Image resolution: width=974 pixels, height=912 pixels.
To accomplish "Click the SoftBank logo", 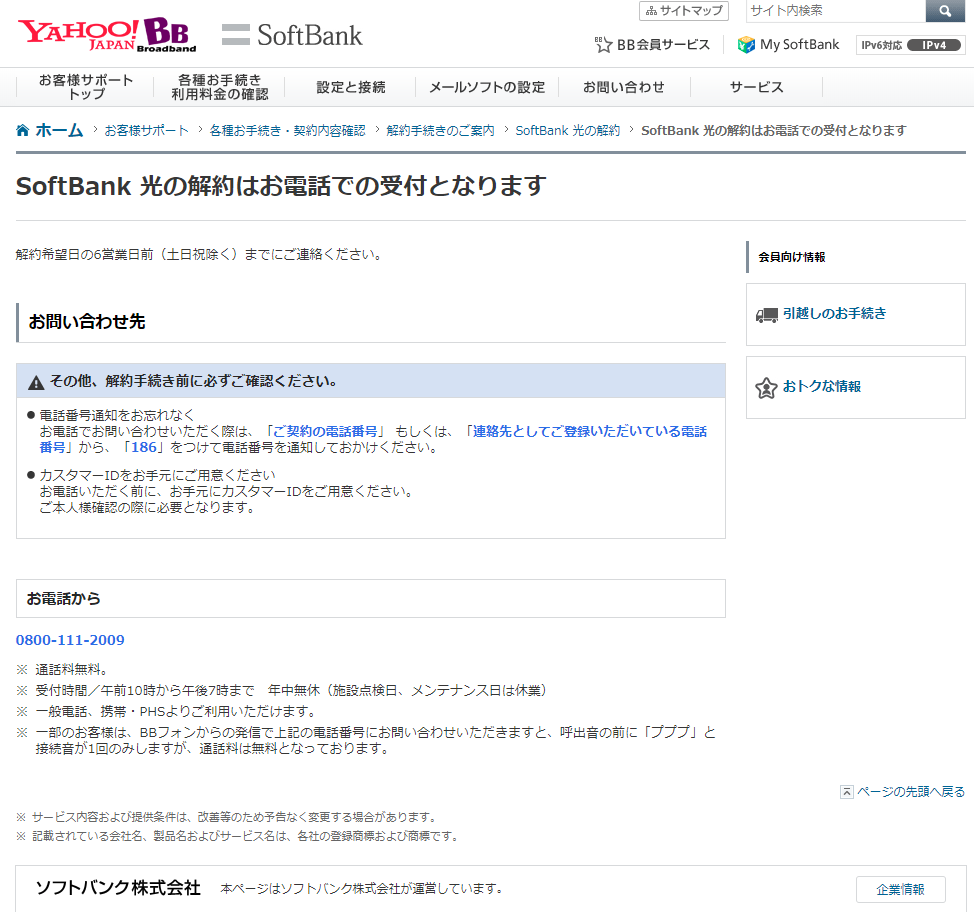I will pos(292,35).
